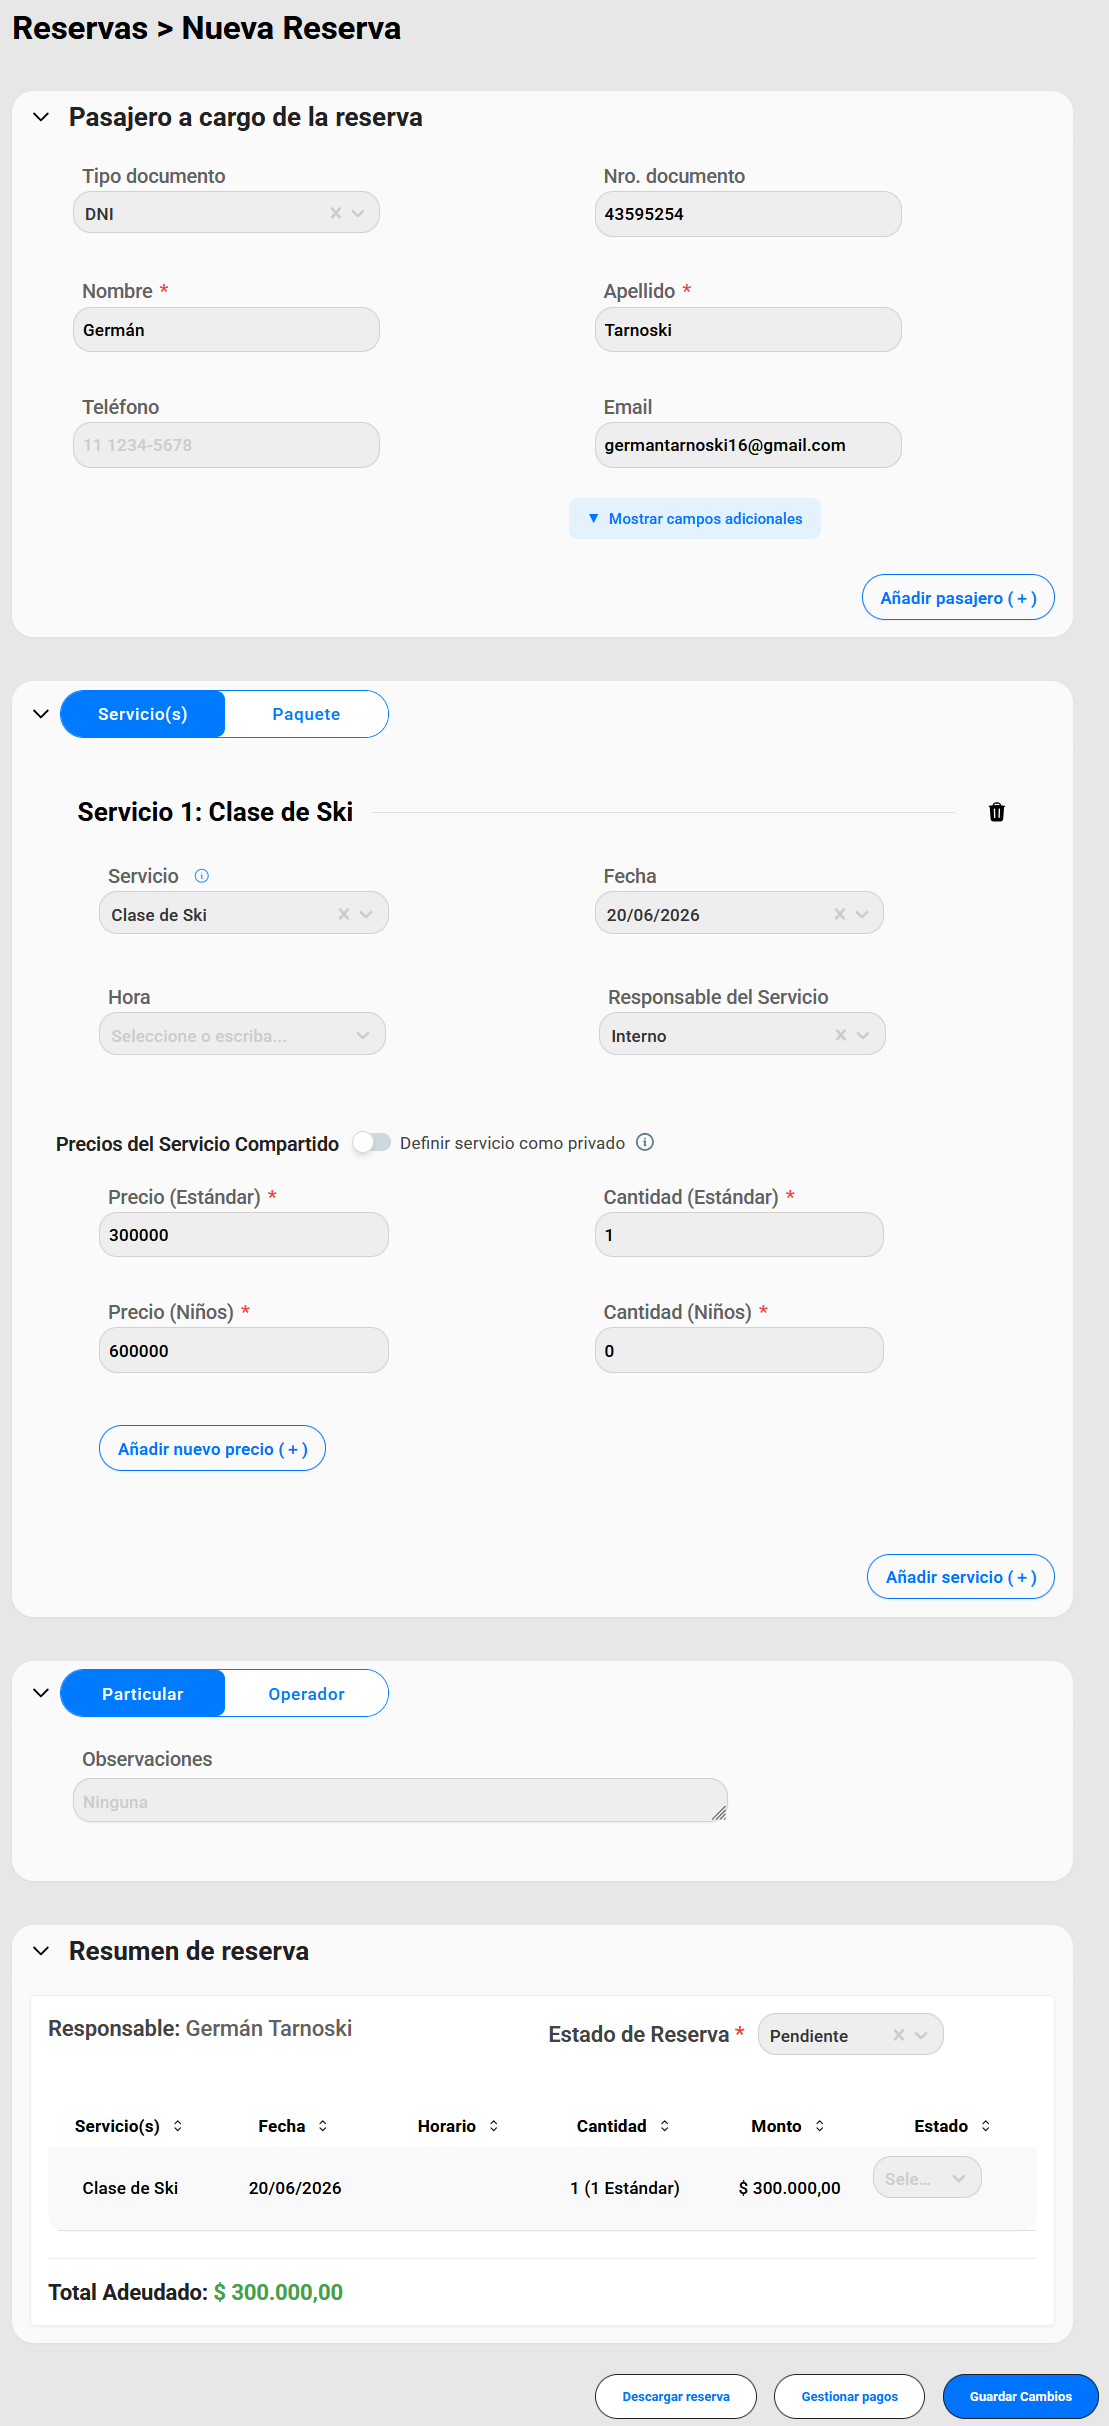
Task: Focus the Email input field
Action: 748,445
